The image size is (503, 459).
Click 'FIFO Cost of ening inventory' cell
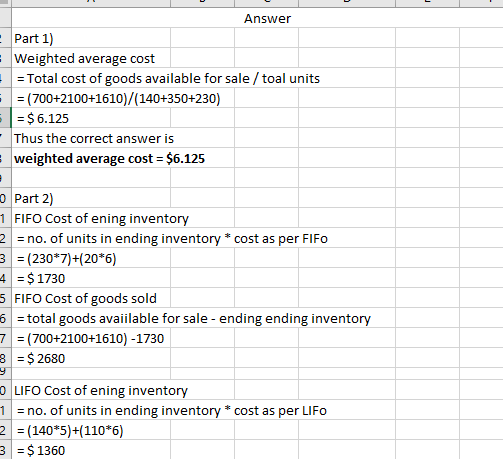click(x=101, y=218)
